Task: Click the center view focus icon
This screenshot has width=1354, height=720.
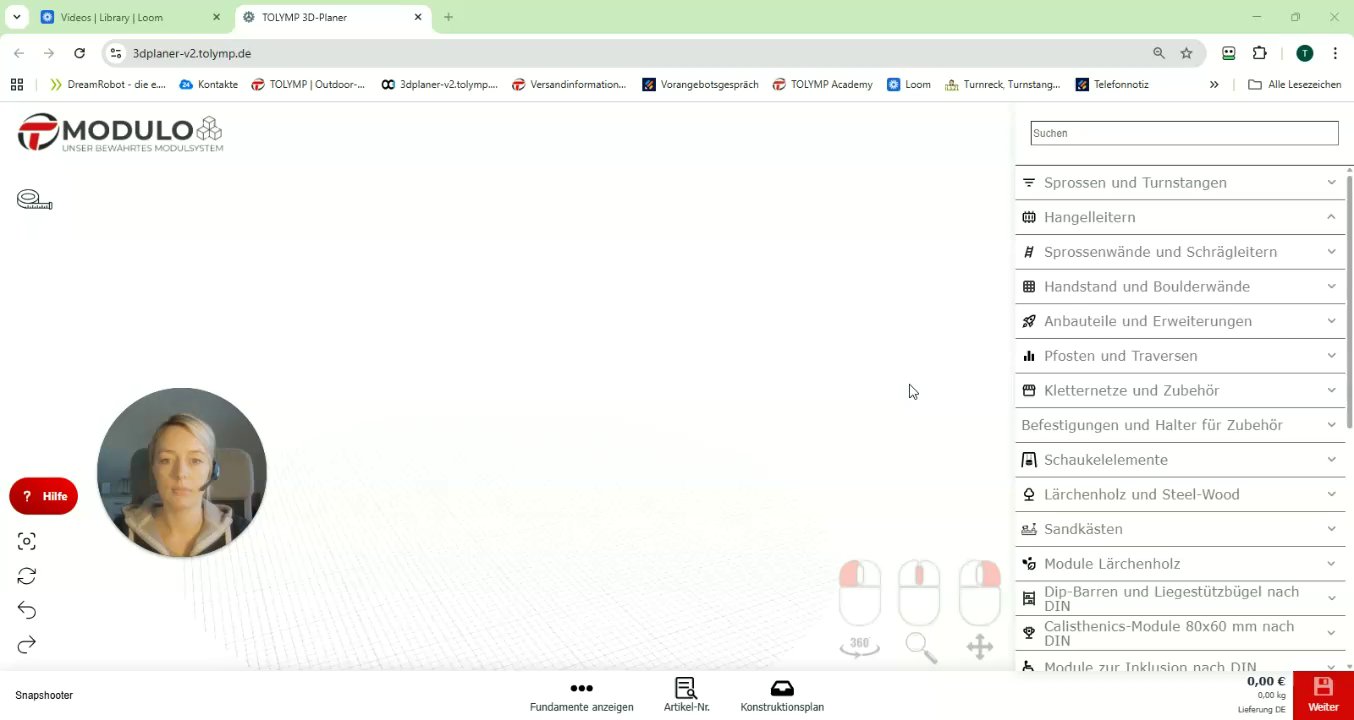Action: point(27,541)
